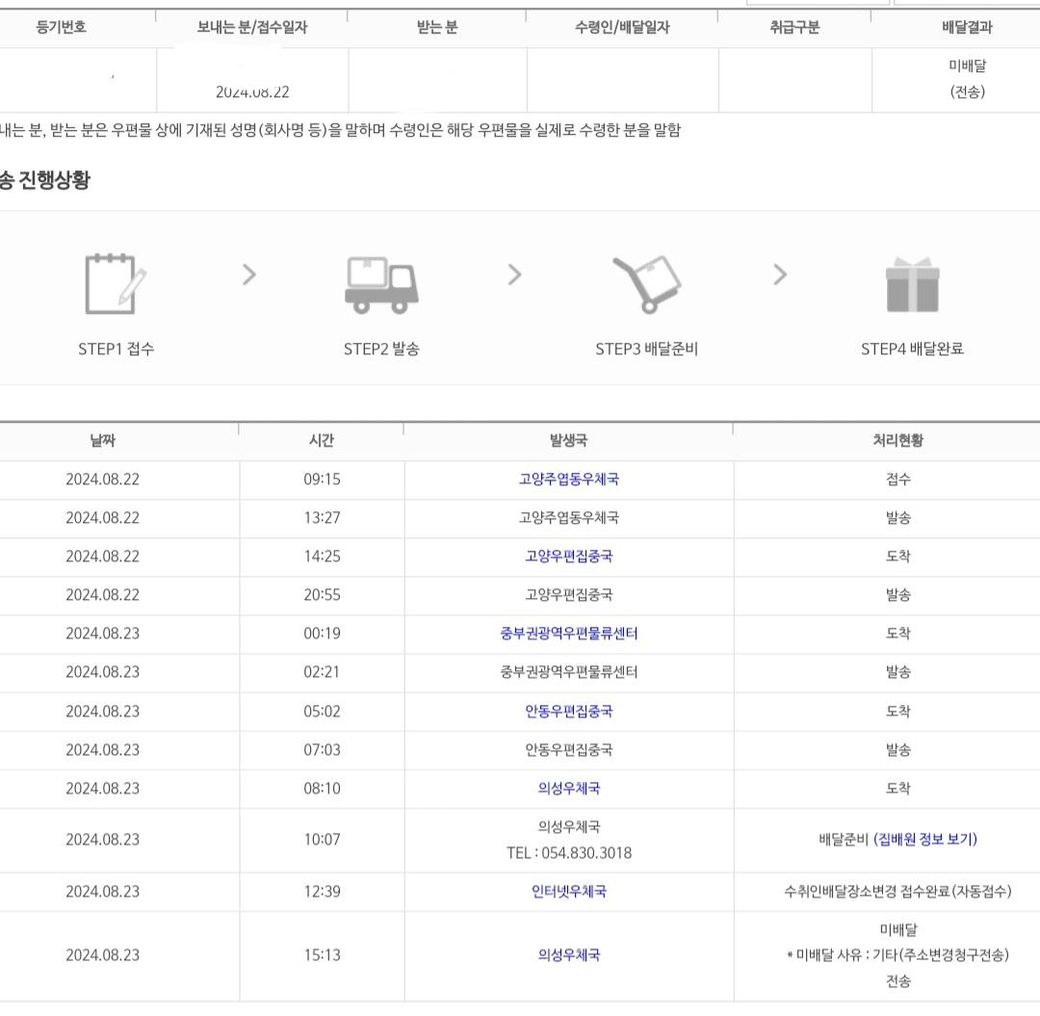Click the arrow between STEP1 and STEP2

click(250, 274)
